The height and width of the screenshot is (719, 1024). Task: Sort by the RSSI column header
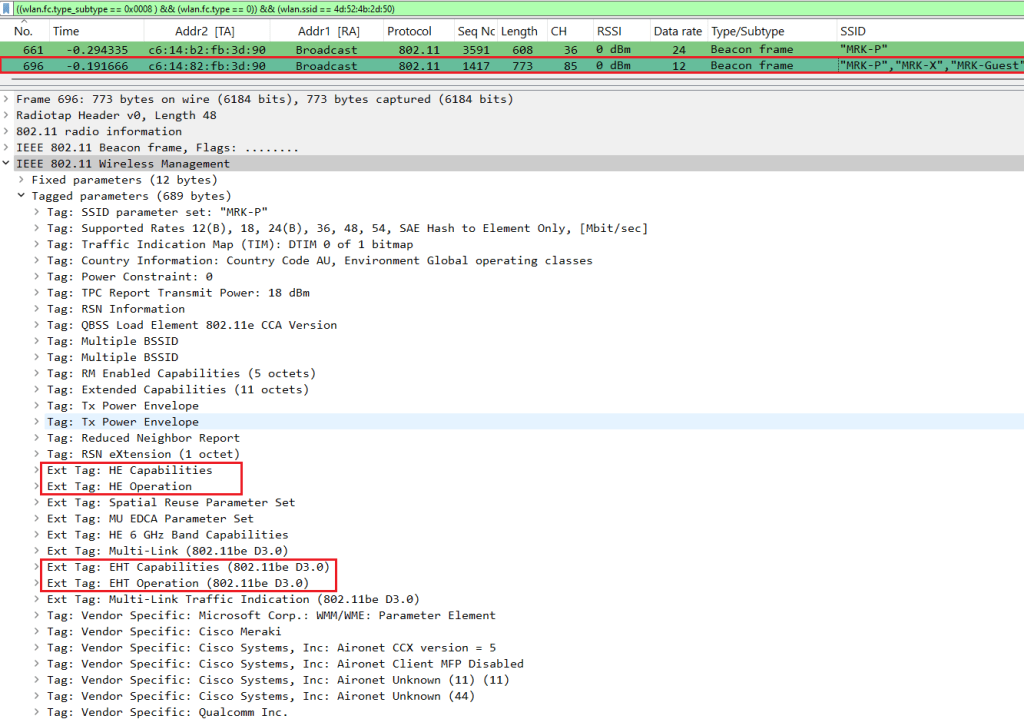pyautogui.click(x=608, y=31)
